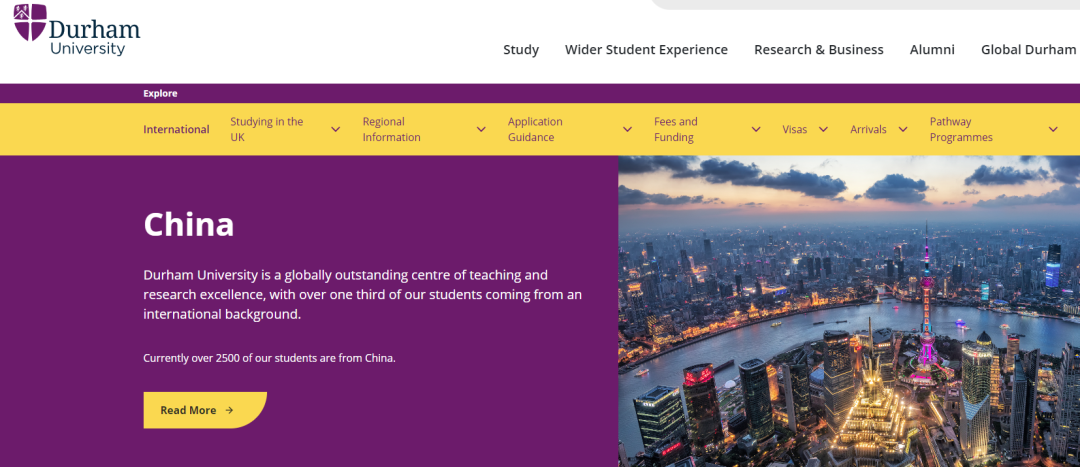Open Research & Business menu
Image resolution: width=1080 pixels, height=467 pixels.
818,50
